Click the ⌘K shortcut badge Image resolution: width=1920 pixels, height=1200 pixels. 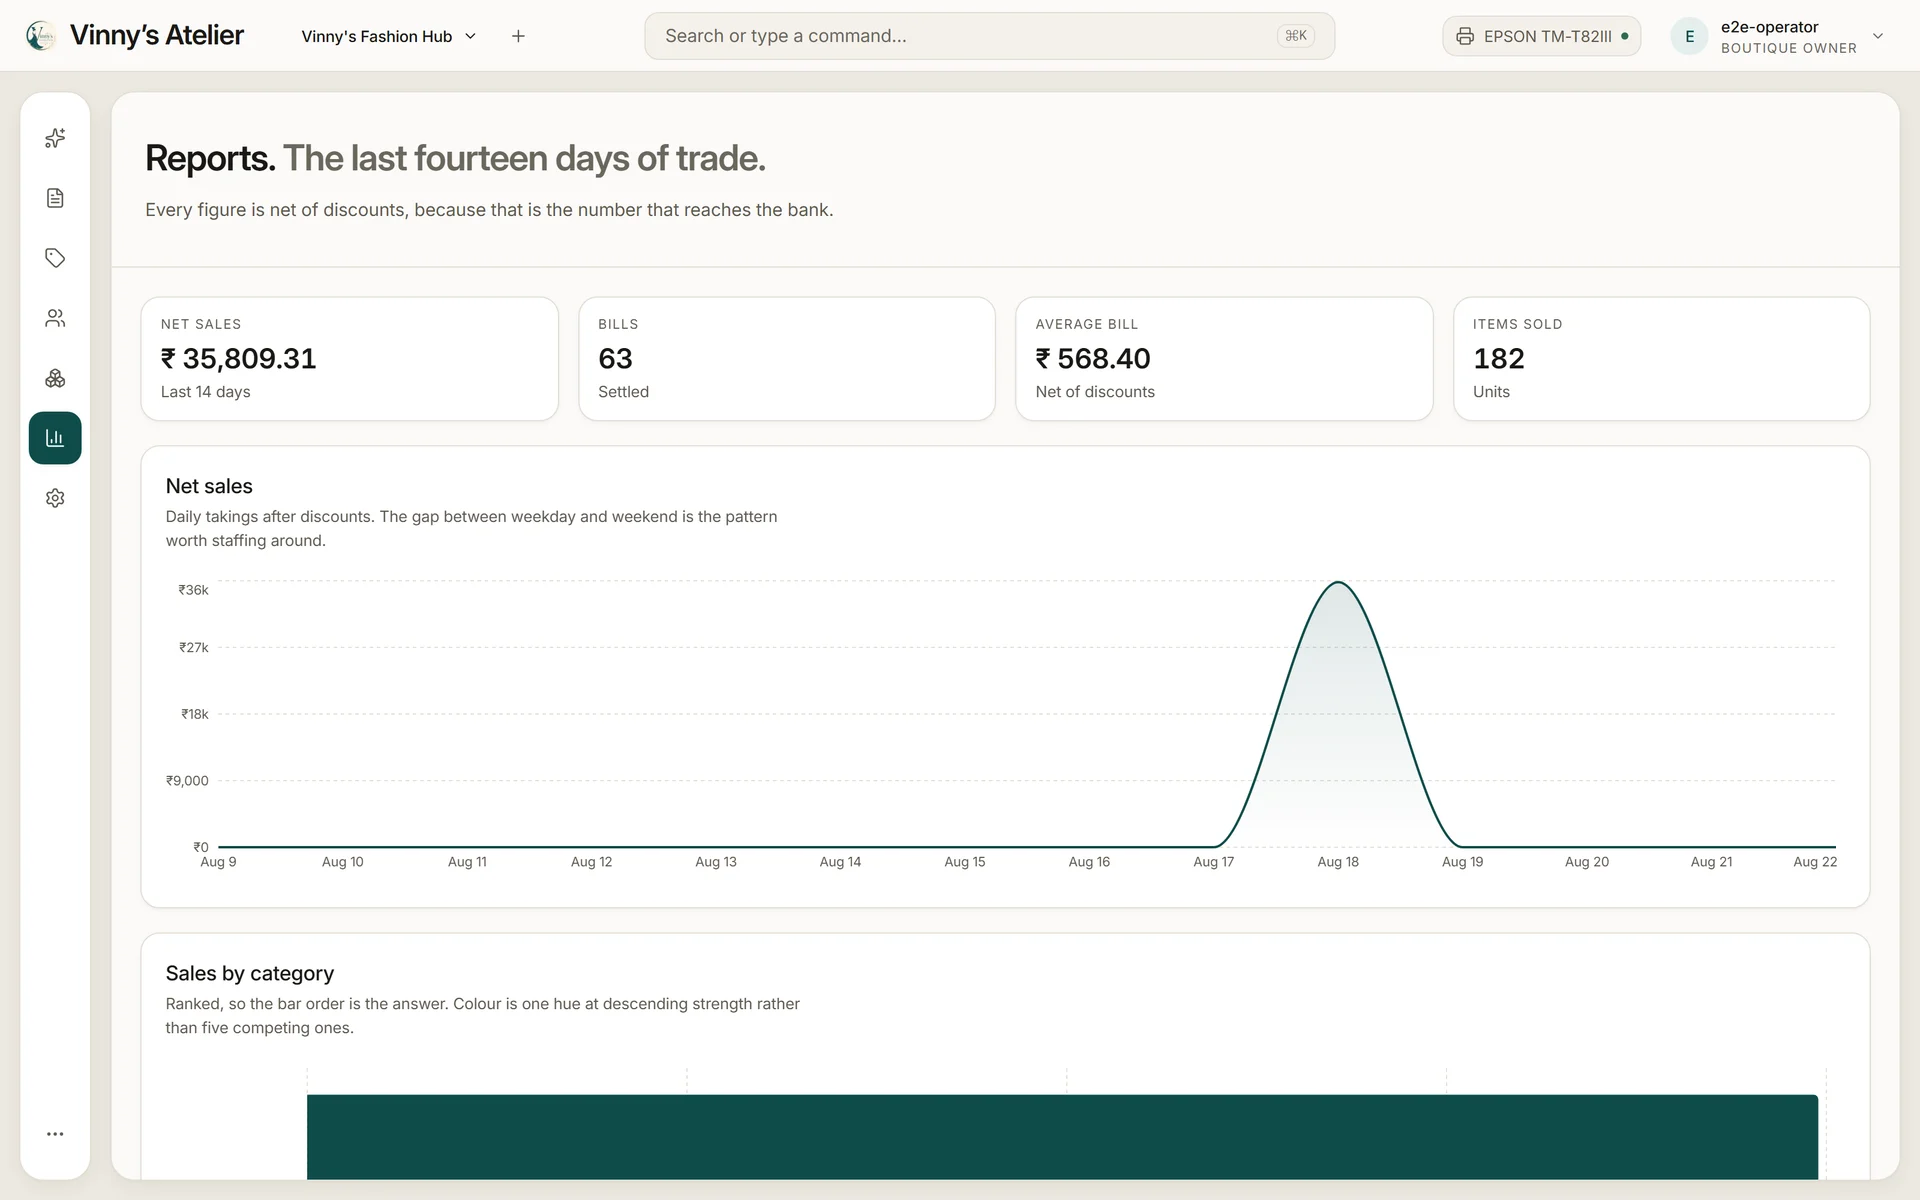coord(1296,36)
